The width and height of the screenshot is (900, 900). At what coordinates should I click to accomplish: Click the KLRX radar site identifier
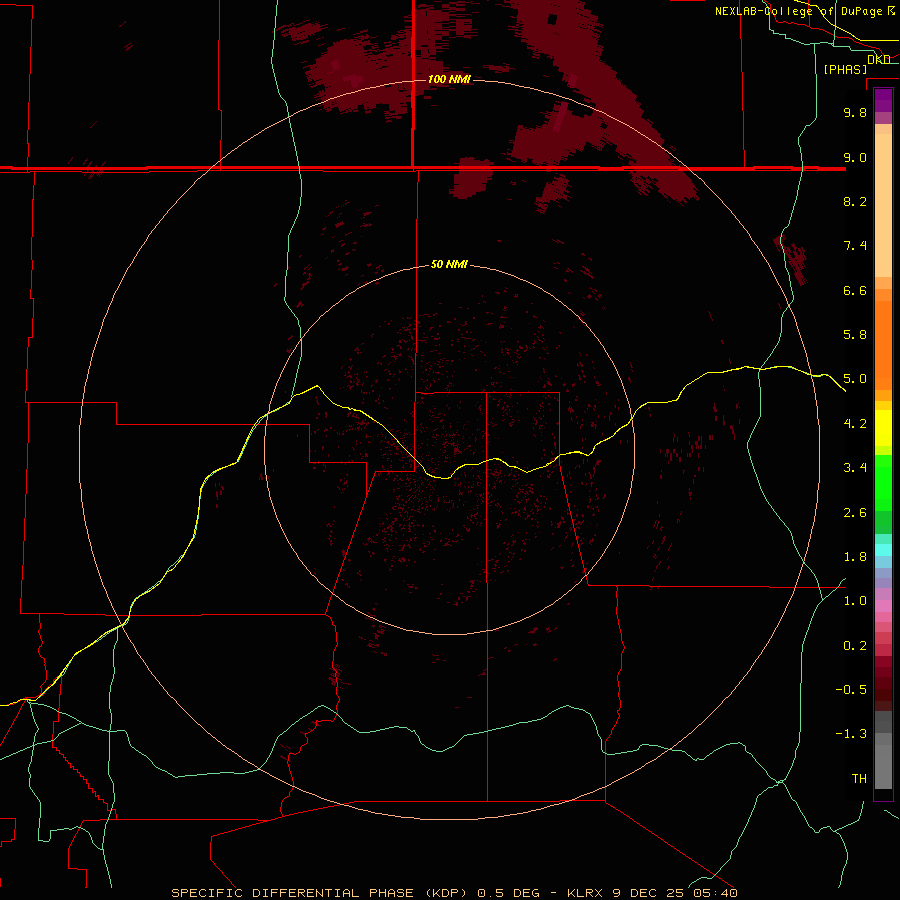tap(585, 893)
